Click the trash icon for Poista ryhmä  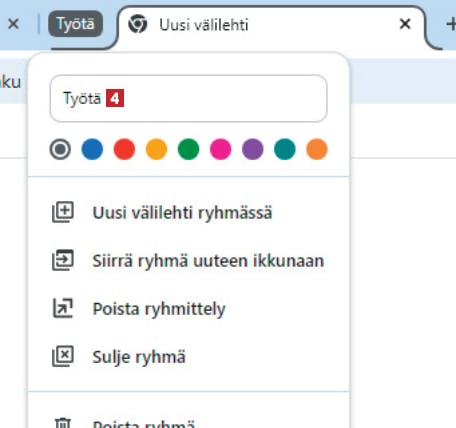pos(63,423)
